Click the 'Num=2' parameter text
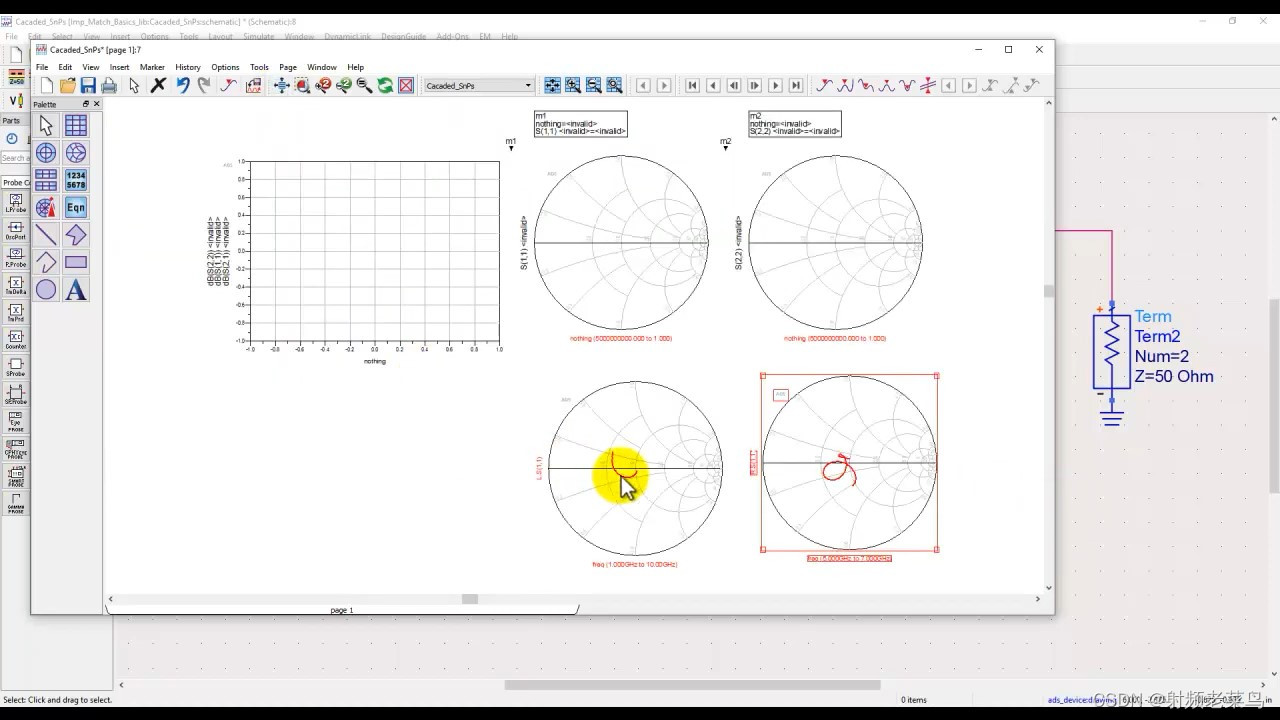 (1161, 356)
